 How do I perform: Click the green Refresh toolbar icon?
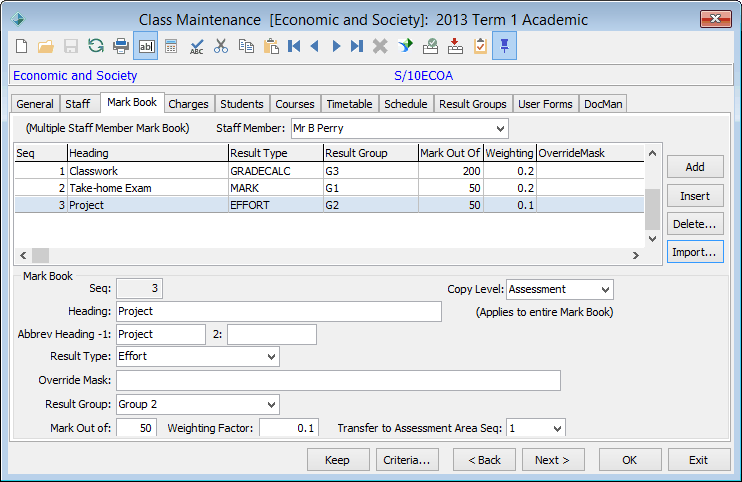(x=96, y=46)
